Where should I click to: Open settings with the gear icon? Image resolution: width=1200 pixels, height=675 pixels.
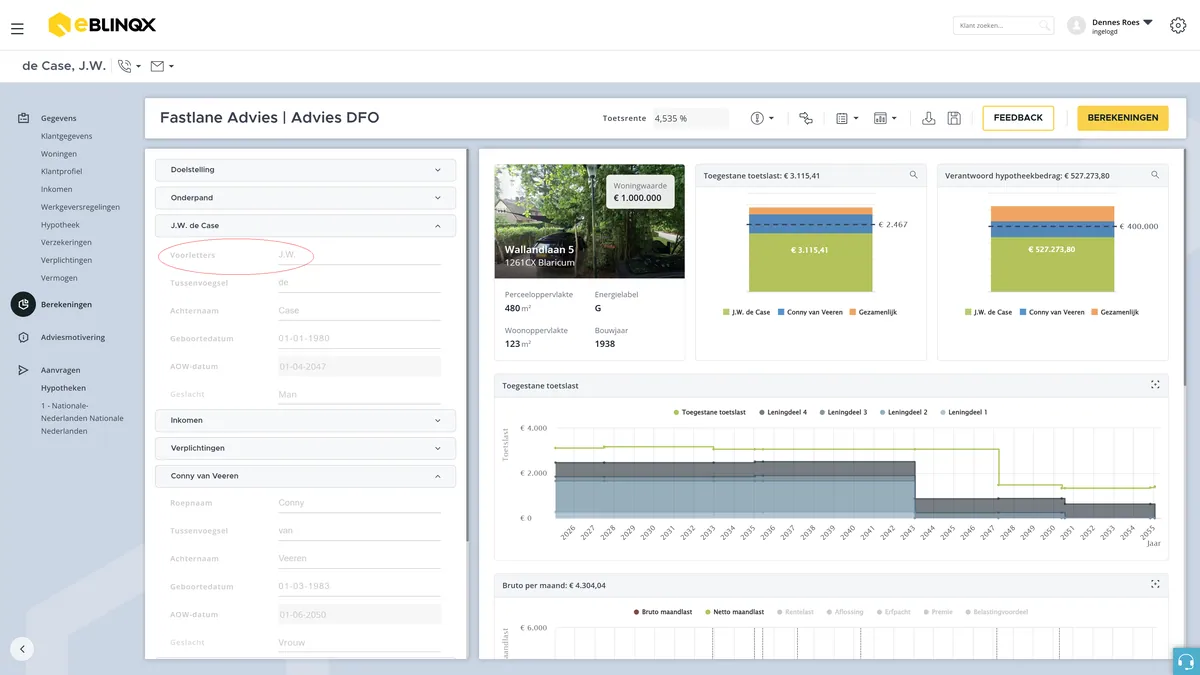(x=1177, y=26)
